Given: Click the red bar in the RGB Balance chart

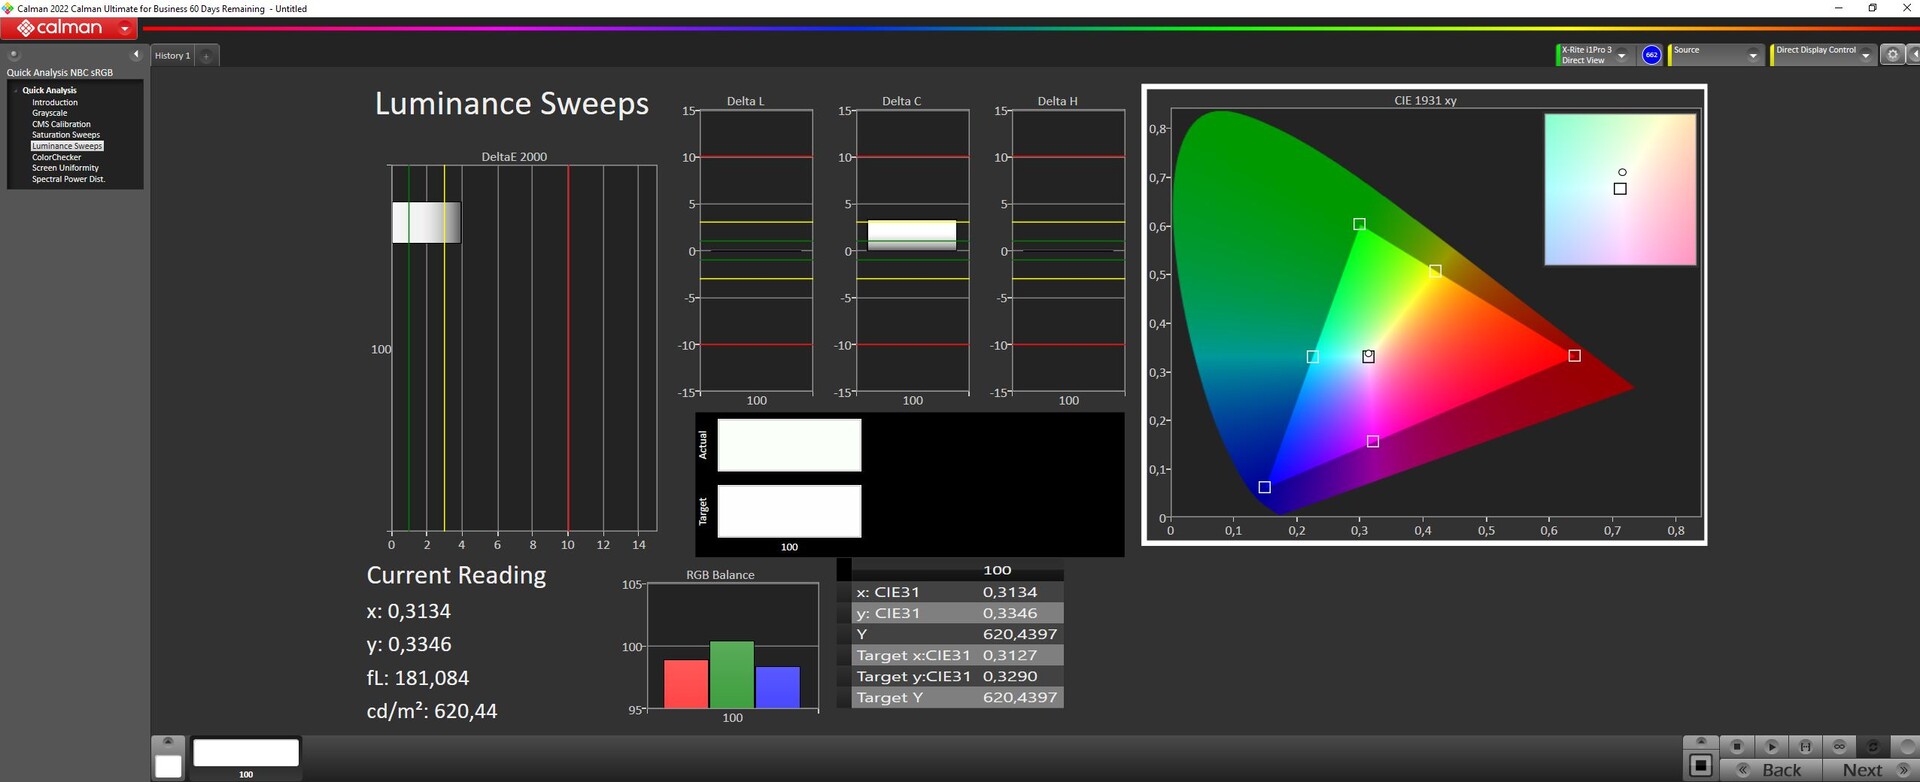Looking at the screenshot, I should pos(686,684).
